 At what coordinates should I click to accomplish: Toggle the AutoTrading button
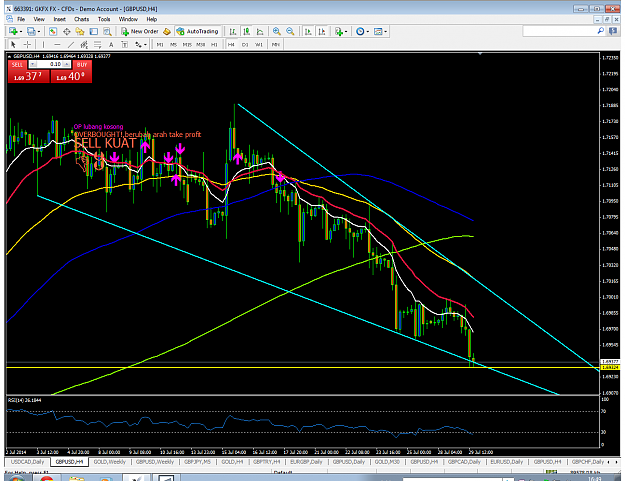tap(198, 31)
